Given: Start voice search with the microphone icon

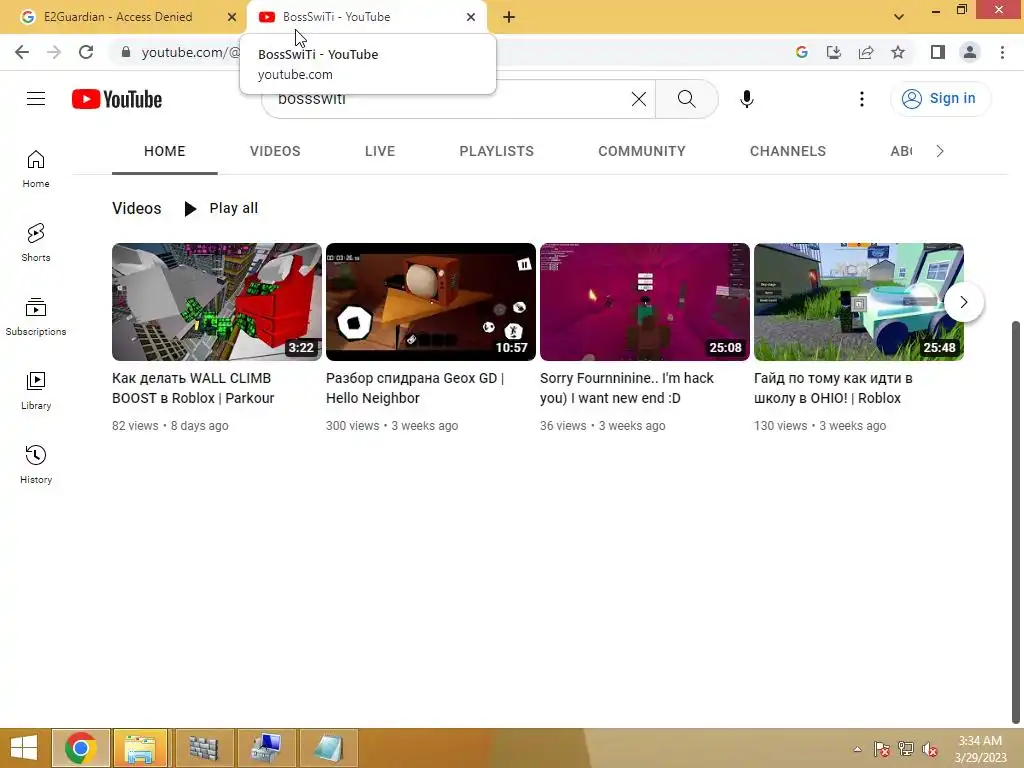Looking at the screenshot, I should 746,99.
